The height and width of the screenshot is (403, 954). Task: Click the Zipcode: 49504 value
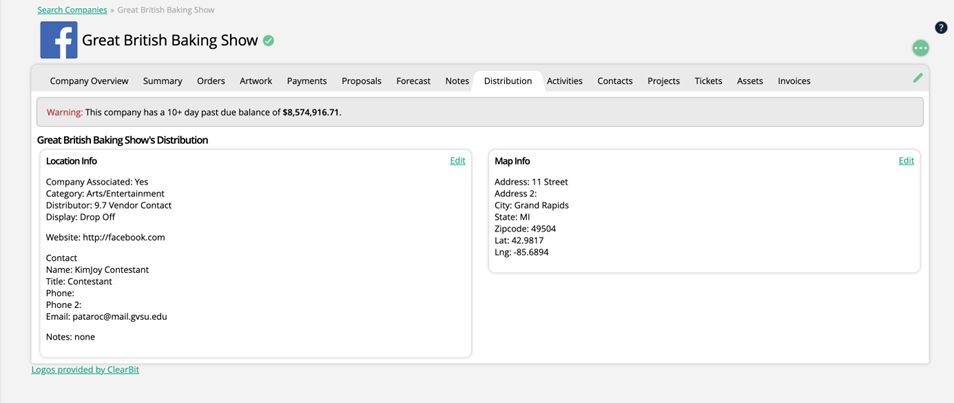click(x=543, y=229)
